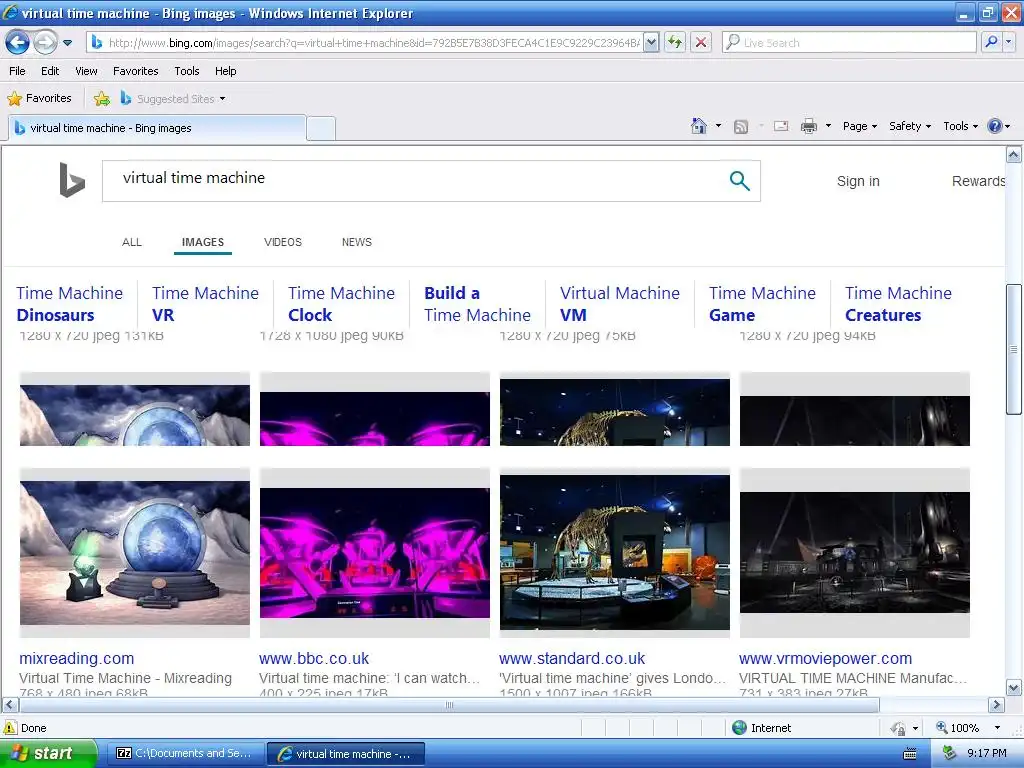Select Time Machine Creatures suggestion
Screen dimensions: 1024x768
(899, 304)
